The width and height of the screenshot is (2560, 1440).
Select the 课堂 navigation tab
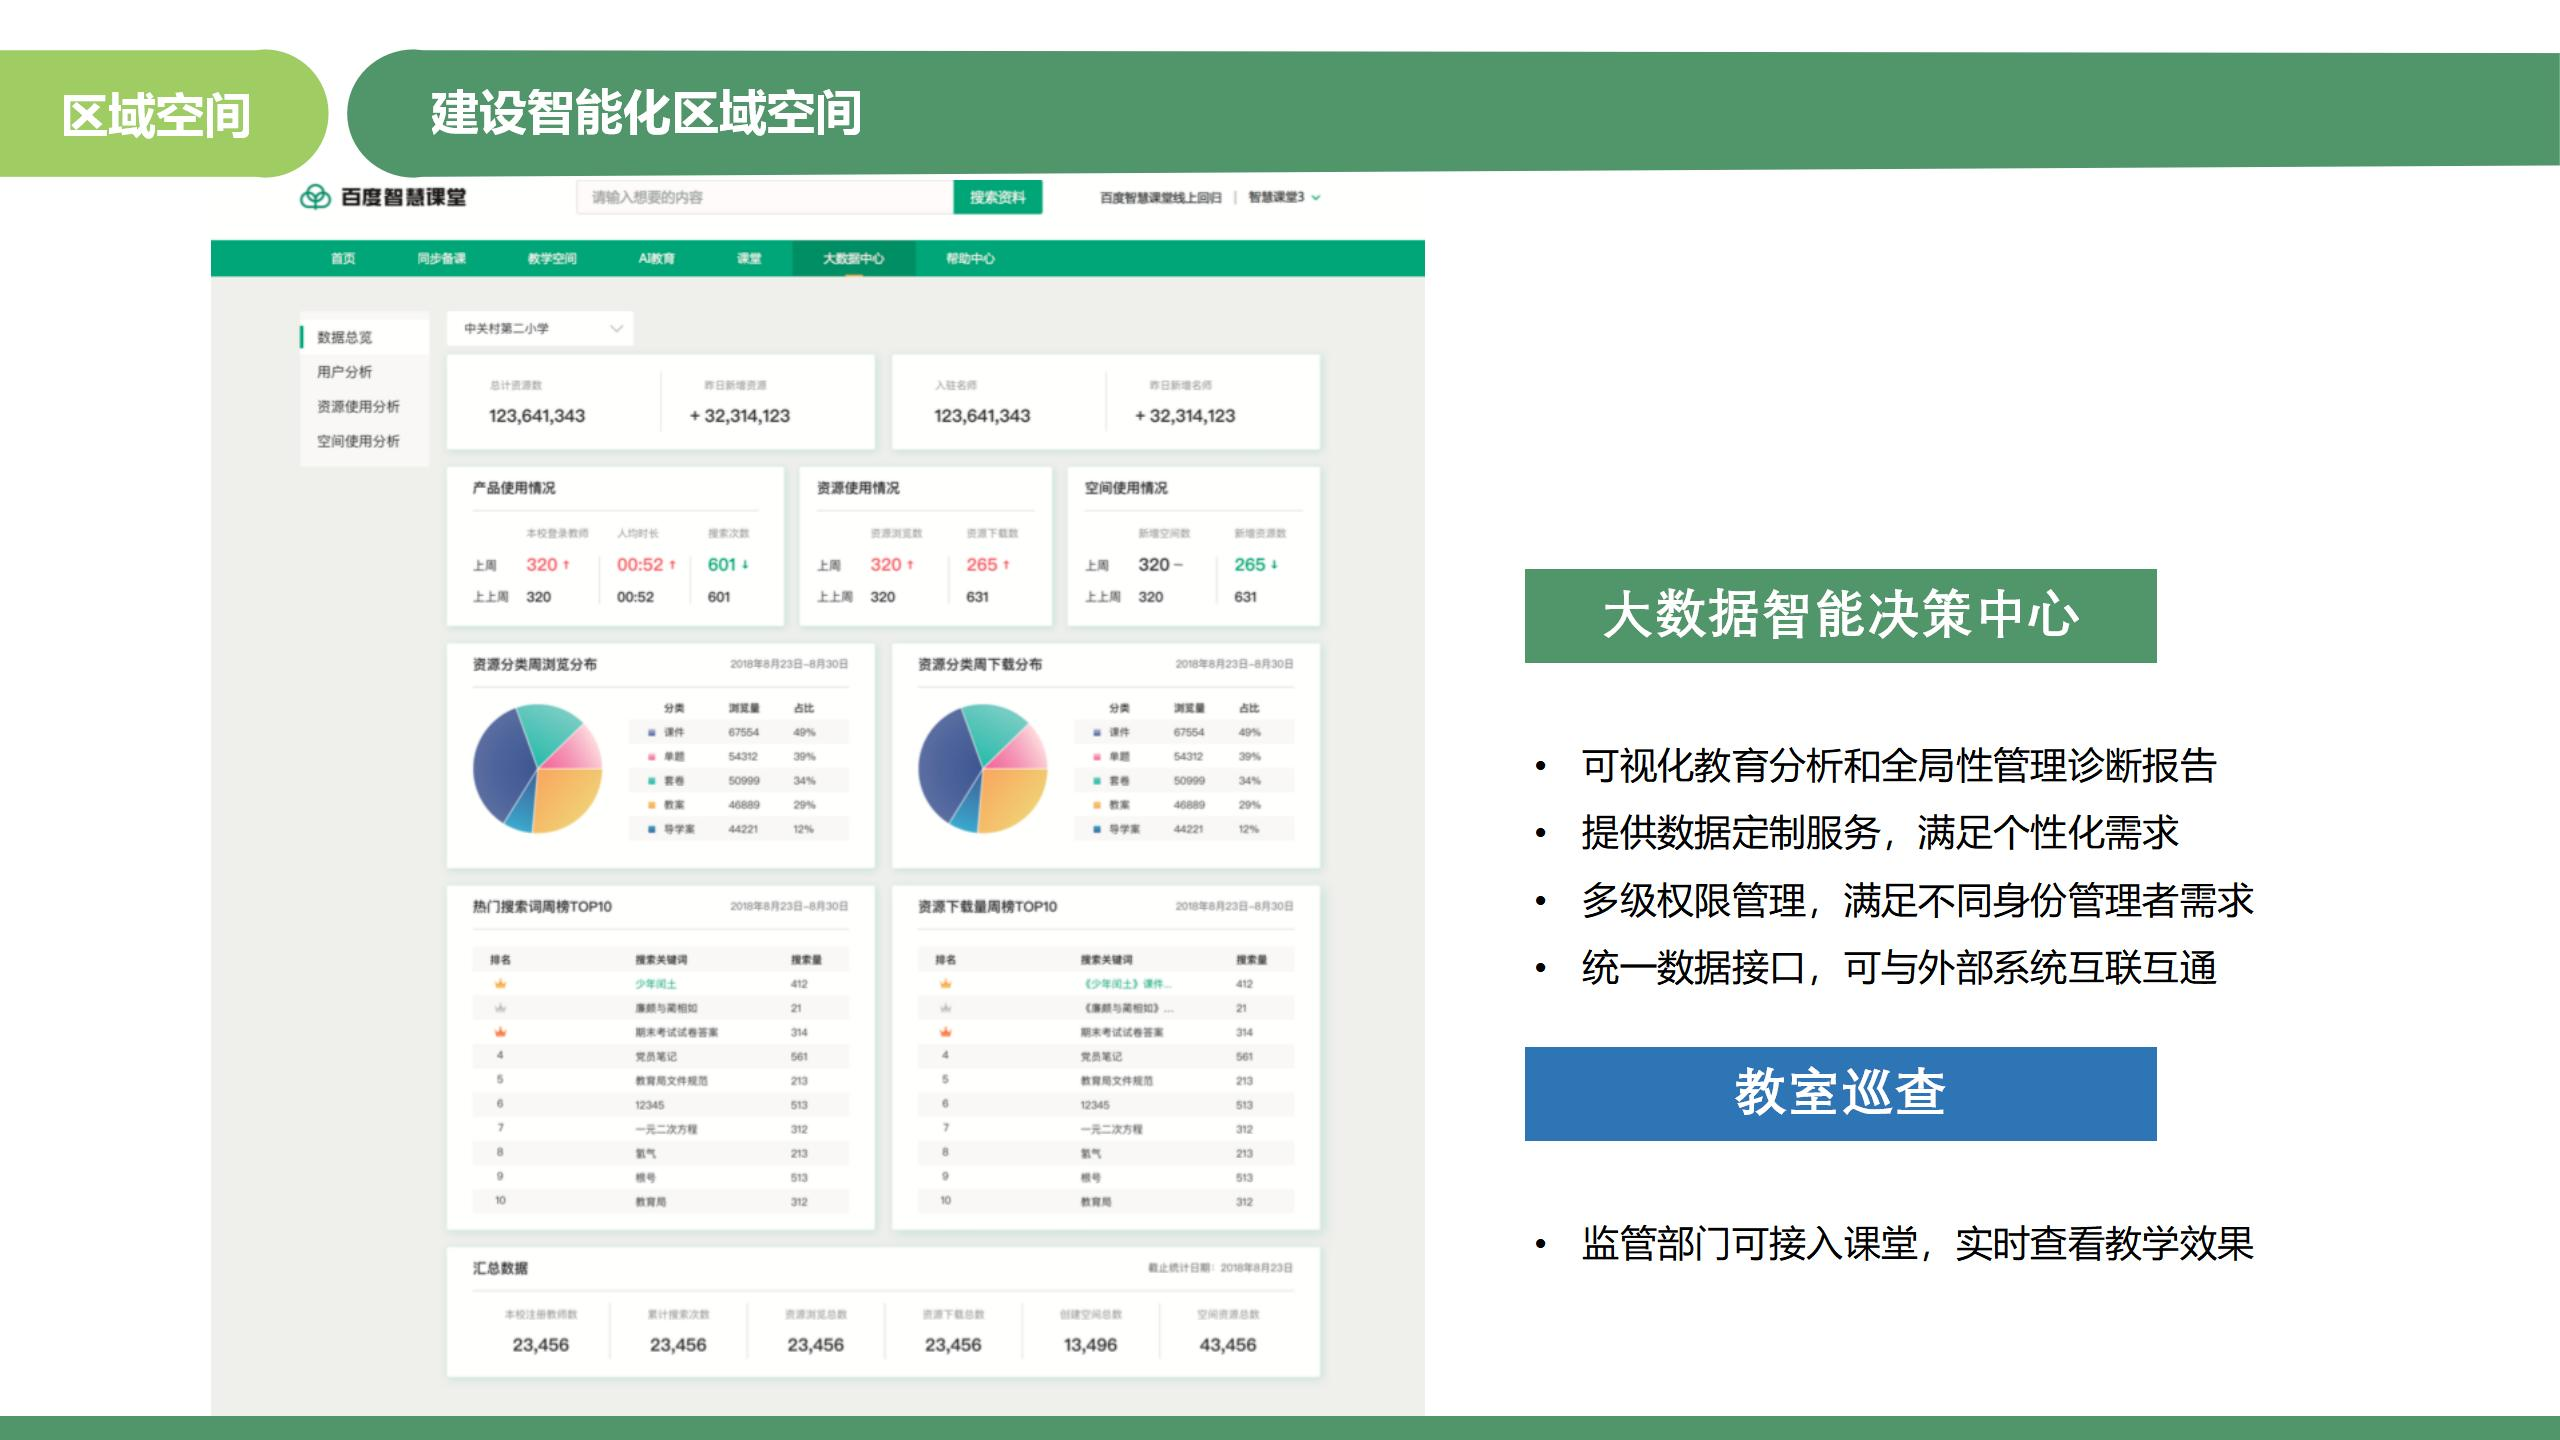749,258
